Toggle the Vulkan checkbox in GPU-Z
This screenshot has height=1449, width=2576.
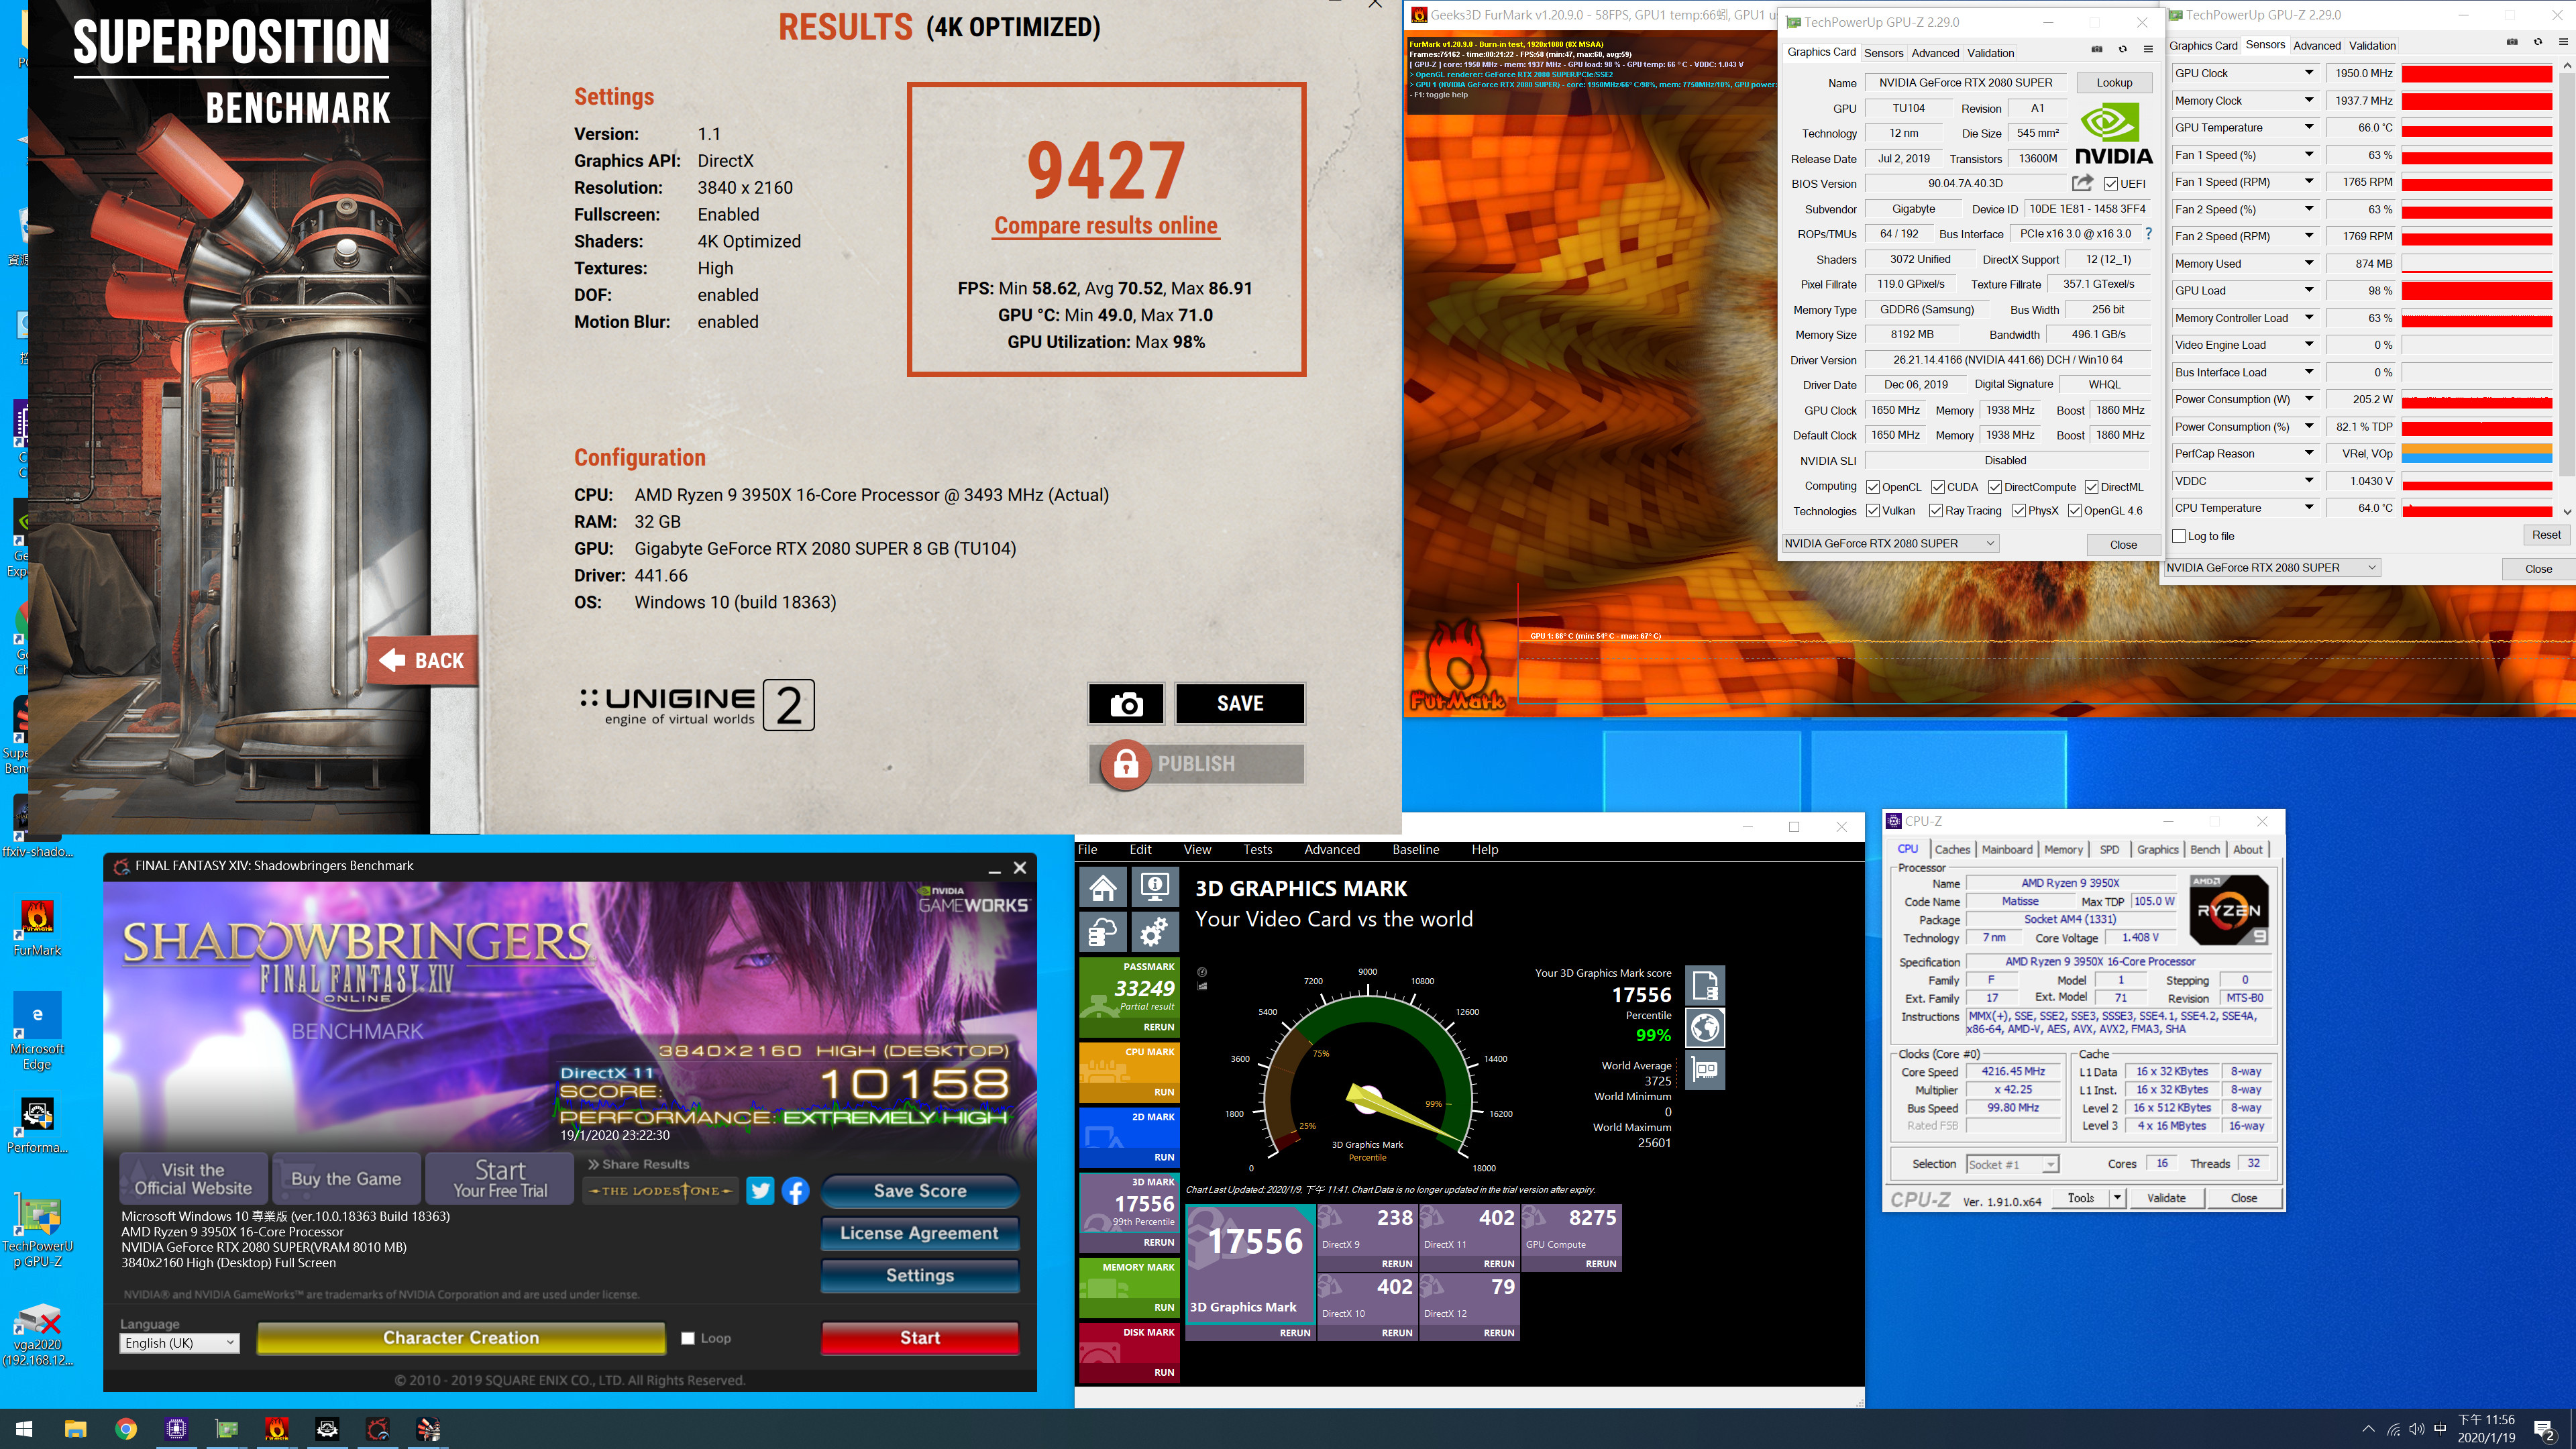pyautogui.click(x=1873, y=511)
